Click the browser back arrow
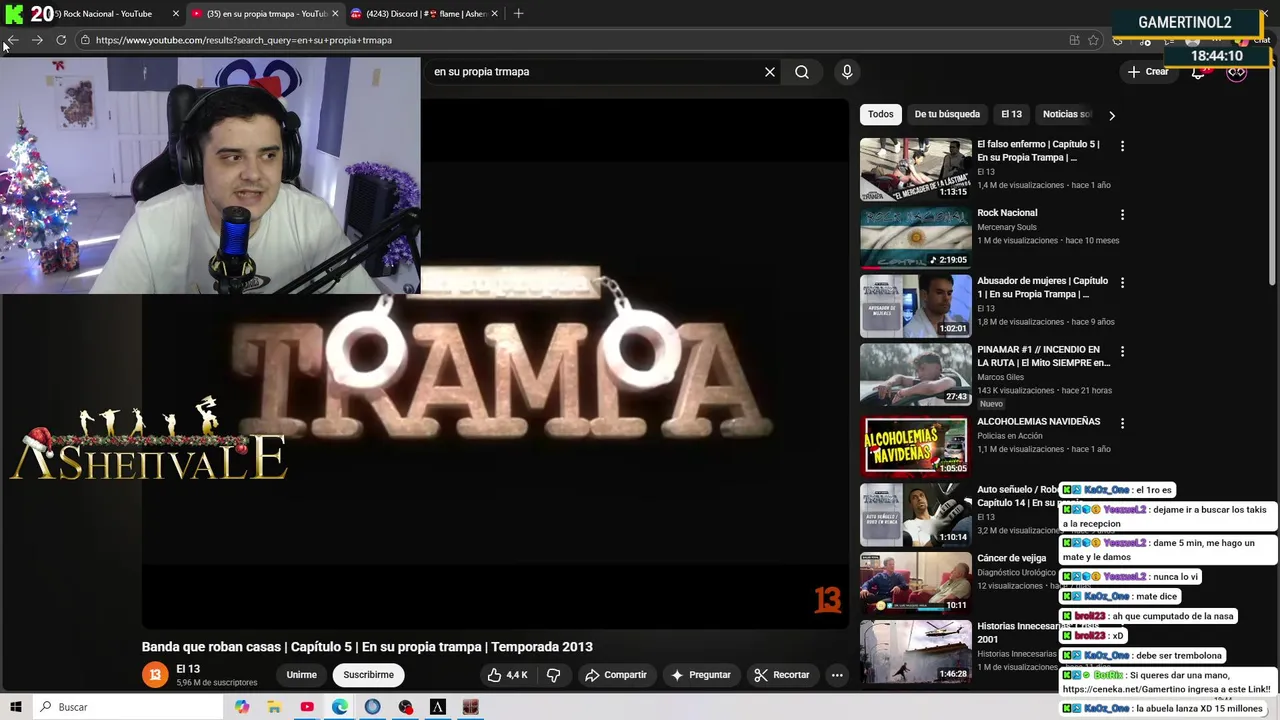 tap(12, 40)
